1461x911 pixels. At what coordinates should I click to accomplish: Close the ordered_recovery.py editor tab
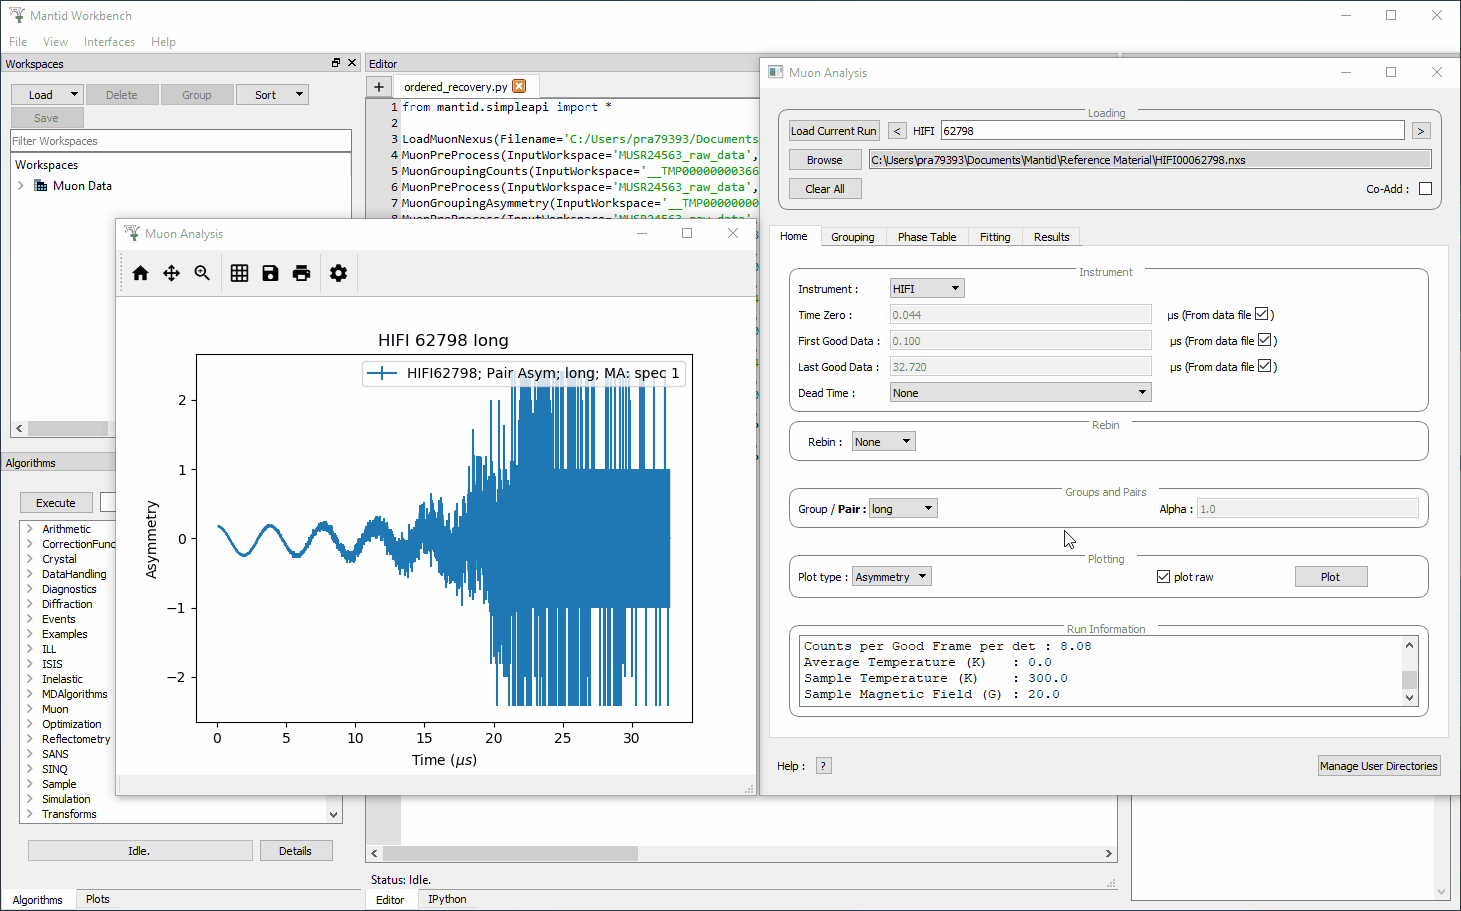click(519, 87)
